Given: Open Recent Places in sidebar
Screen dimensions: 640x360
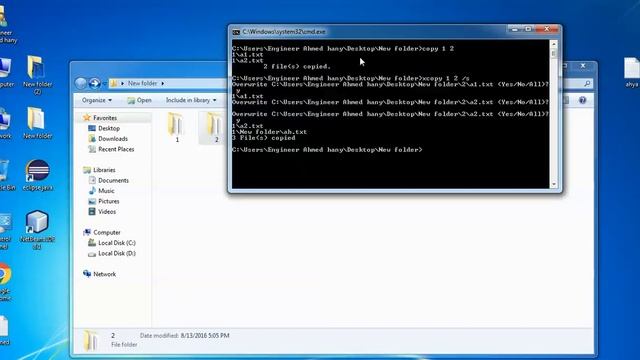Looking at the screenshot, I should (116, 149).
